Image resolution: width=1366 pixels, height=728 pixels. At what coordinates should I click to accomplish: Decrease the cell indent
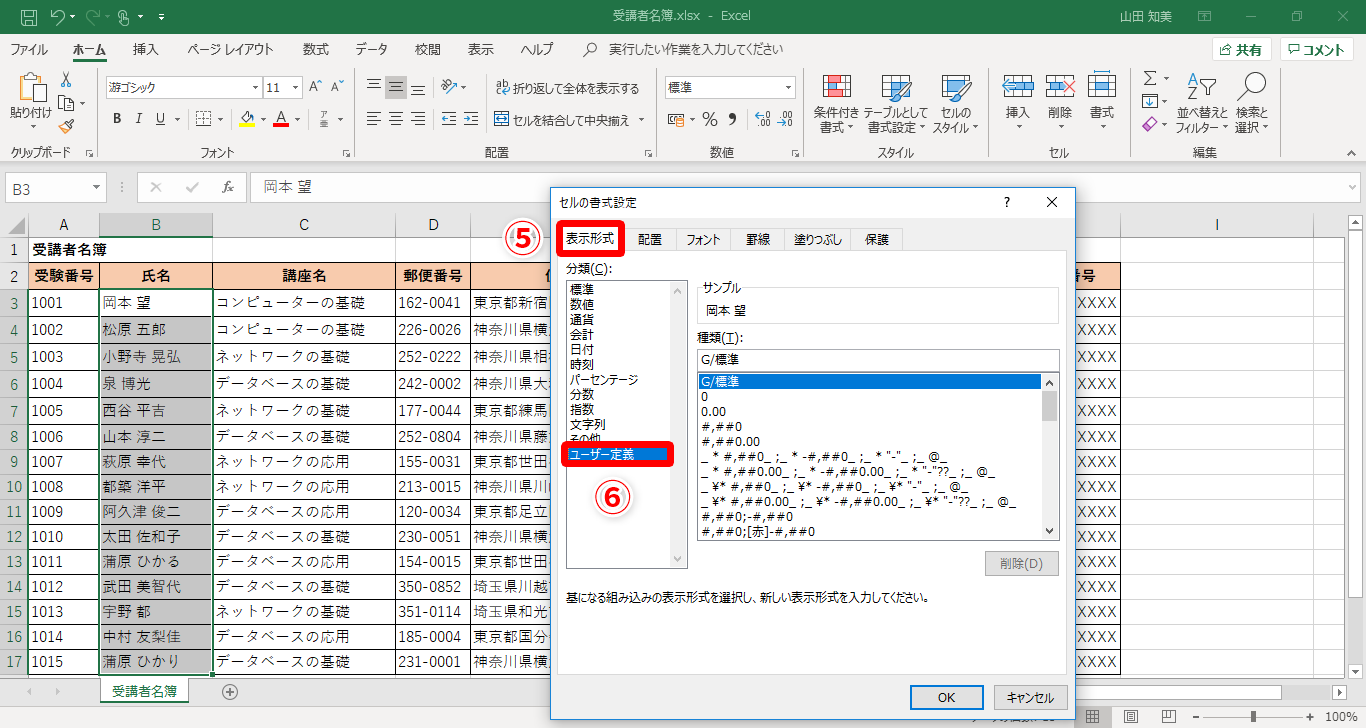click(x=448, y=119)
